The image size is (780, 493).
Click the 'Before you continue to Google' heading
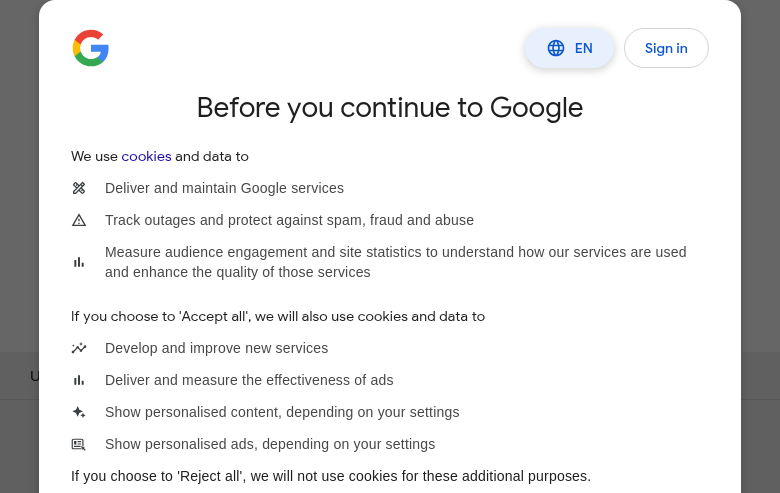(390, 107)
